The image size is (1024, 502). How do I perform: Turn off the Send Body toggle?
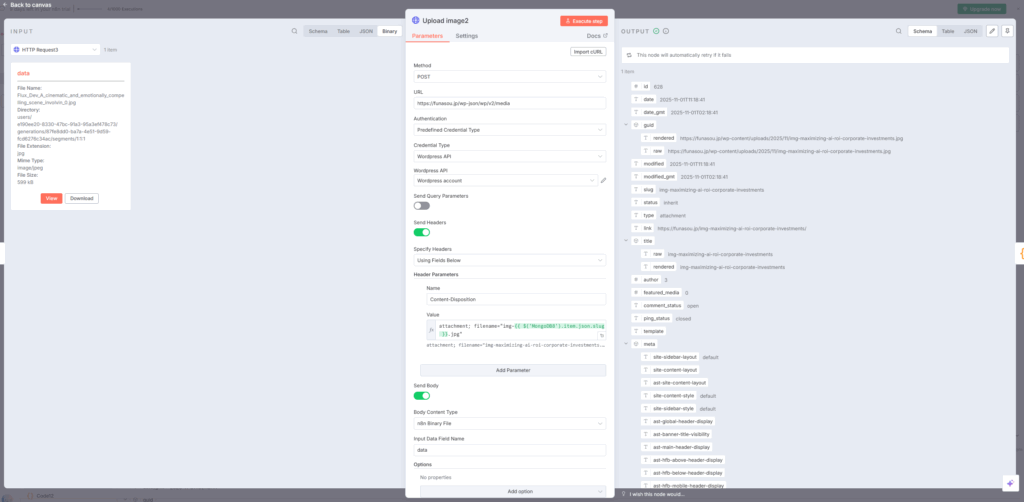pos(422,395)
